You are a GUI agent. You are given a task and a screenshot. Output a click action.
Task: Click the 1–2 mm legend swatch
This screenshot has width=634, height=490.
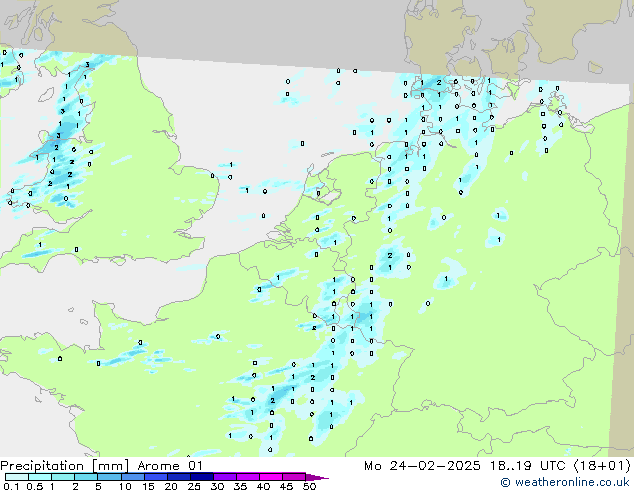63,477
